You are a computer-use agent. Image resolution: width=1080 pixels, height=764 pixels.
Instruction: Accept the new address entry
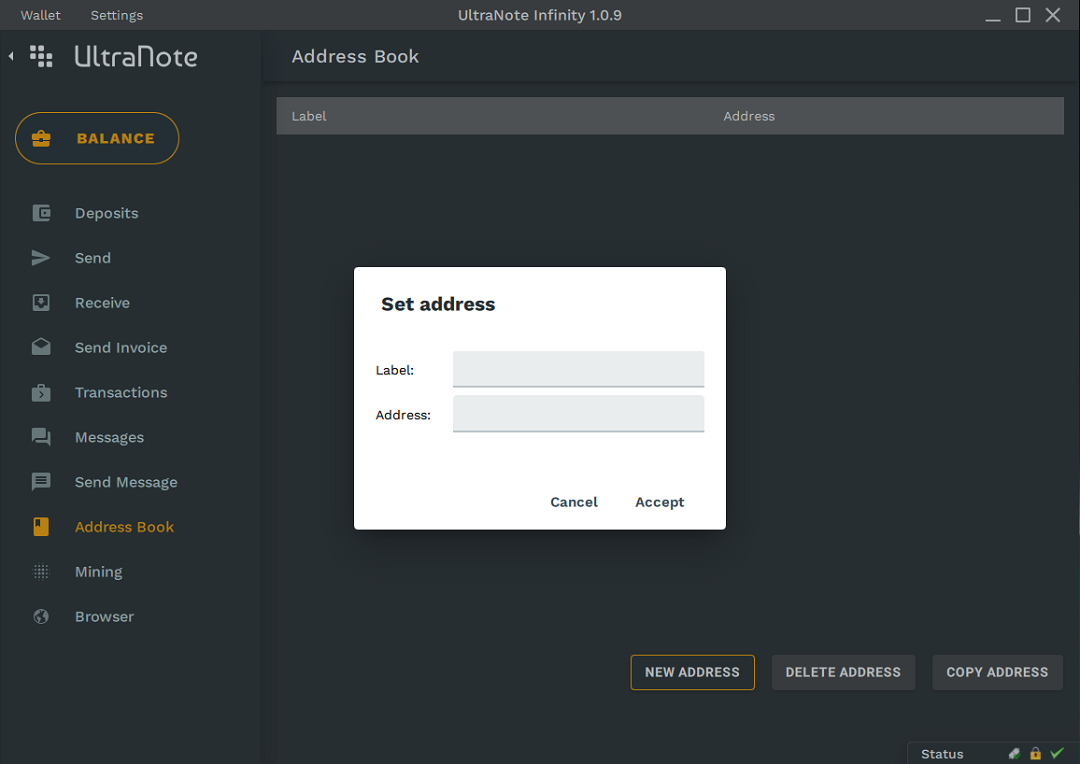point(660,502)
